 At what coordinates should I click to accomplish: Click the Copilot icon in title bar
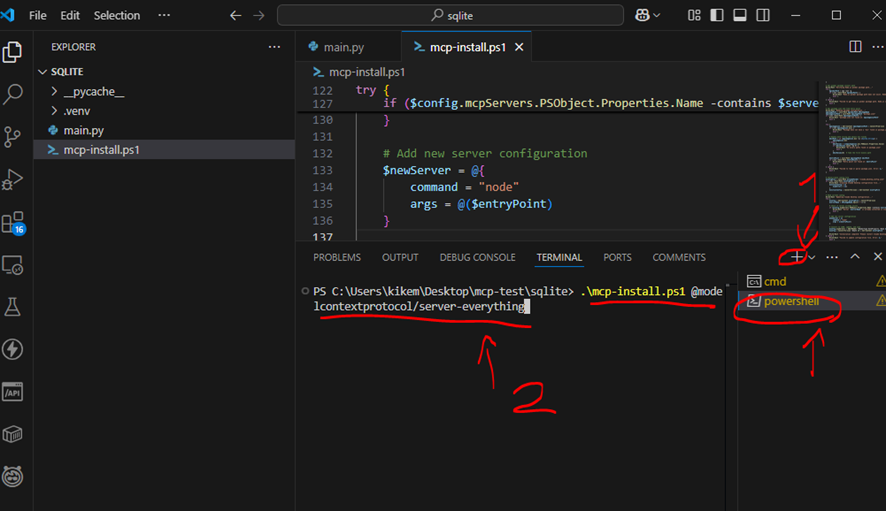tap(647, 16)
